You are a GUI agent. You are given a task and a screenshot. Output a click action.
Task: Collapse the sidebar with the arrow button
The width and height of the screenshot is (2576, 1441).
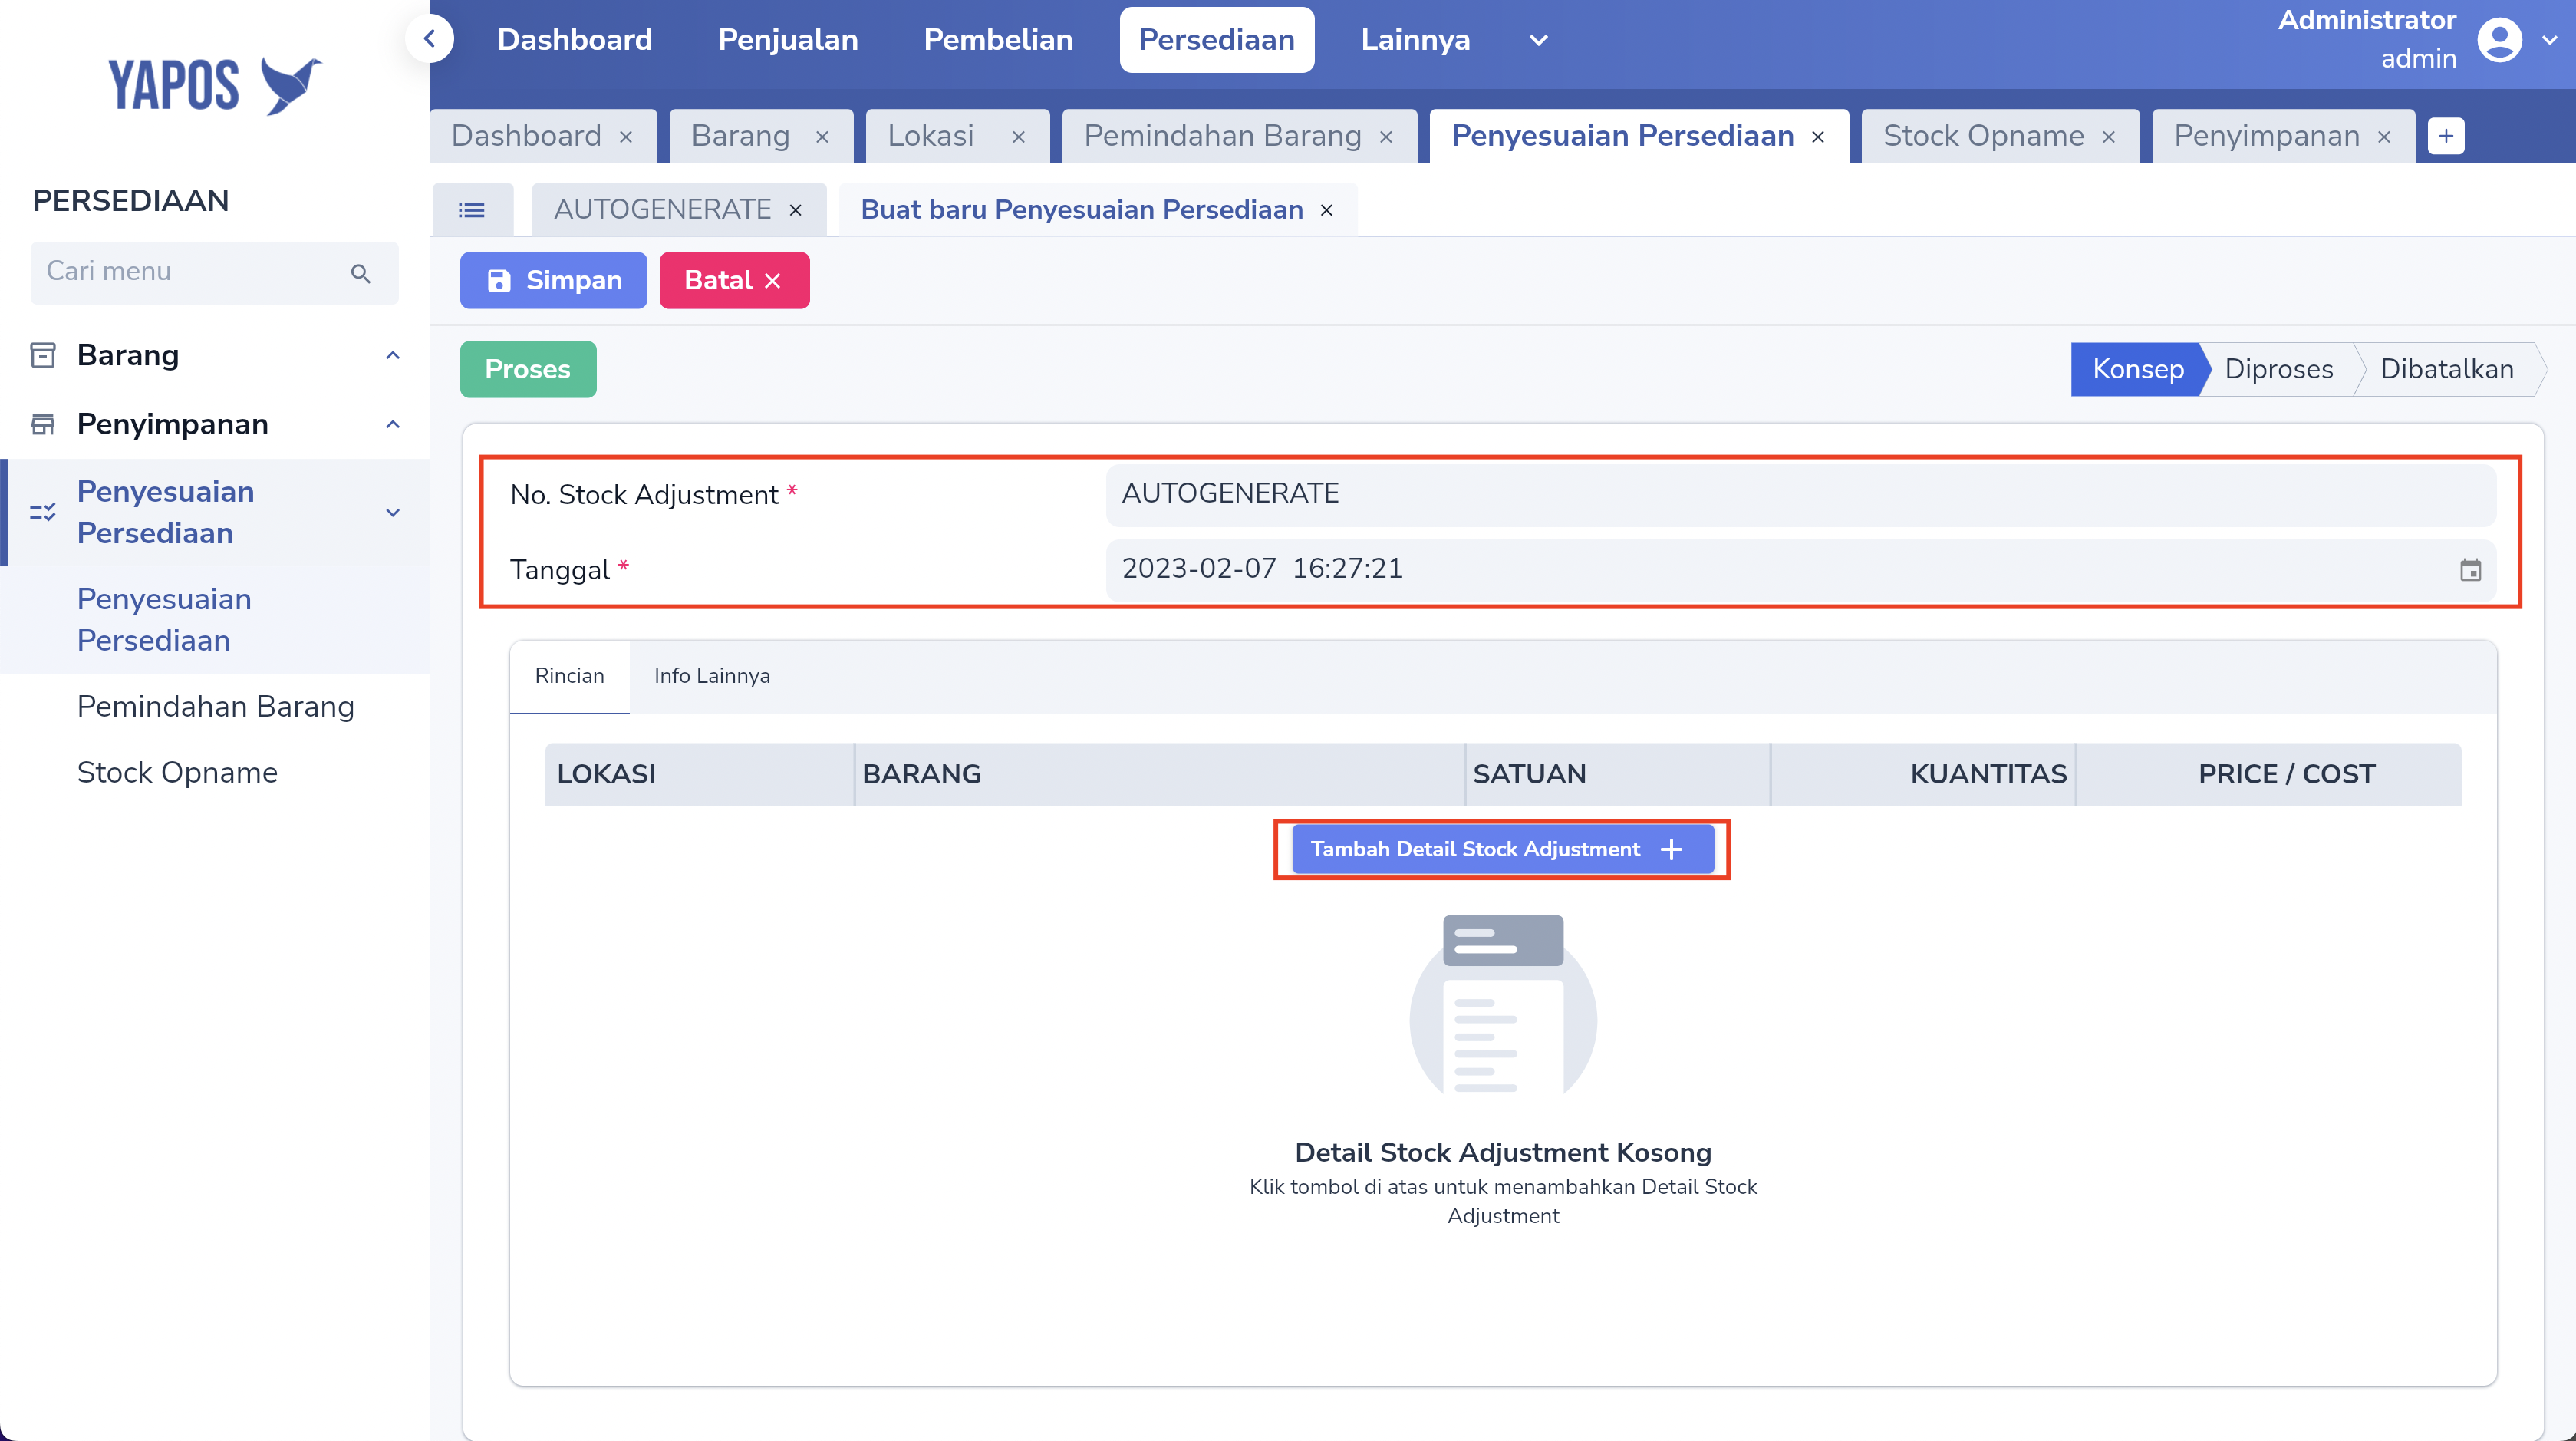[430, 39]
